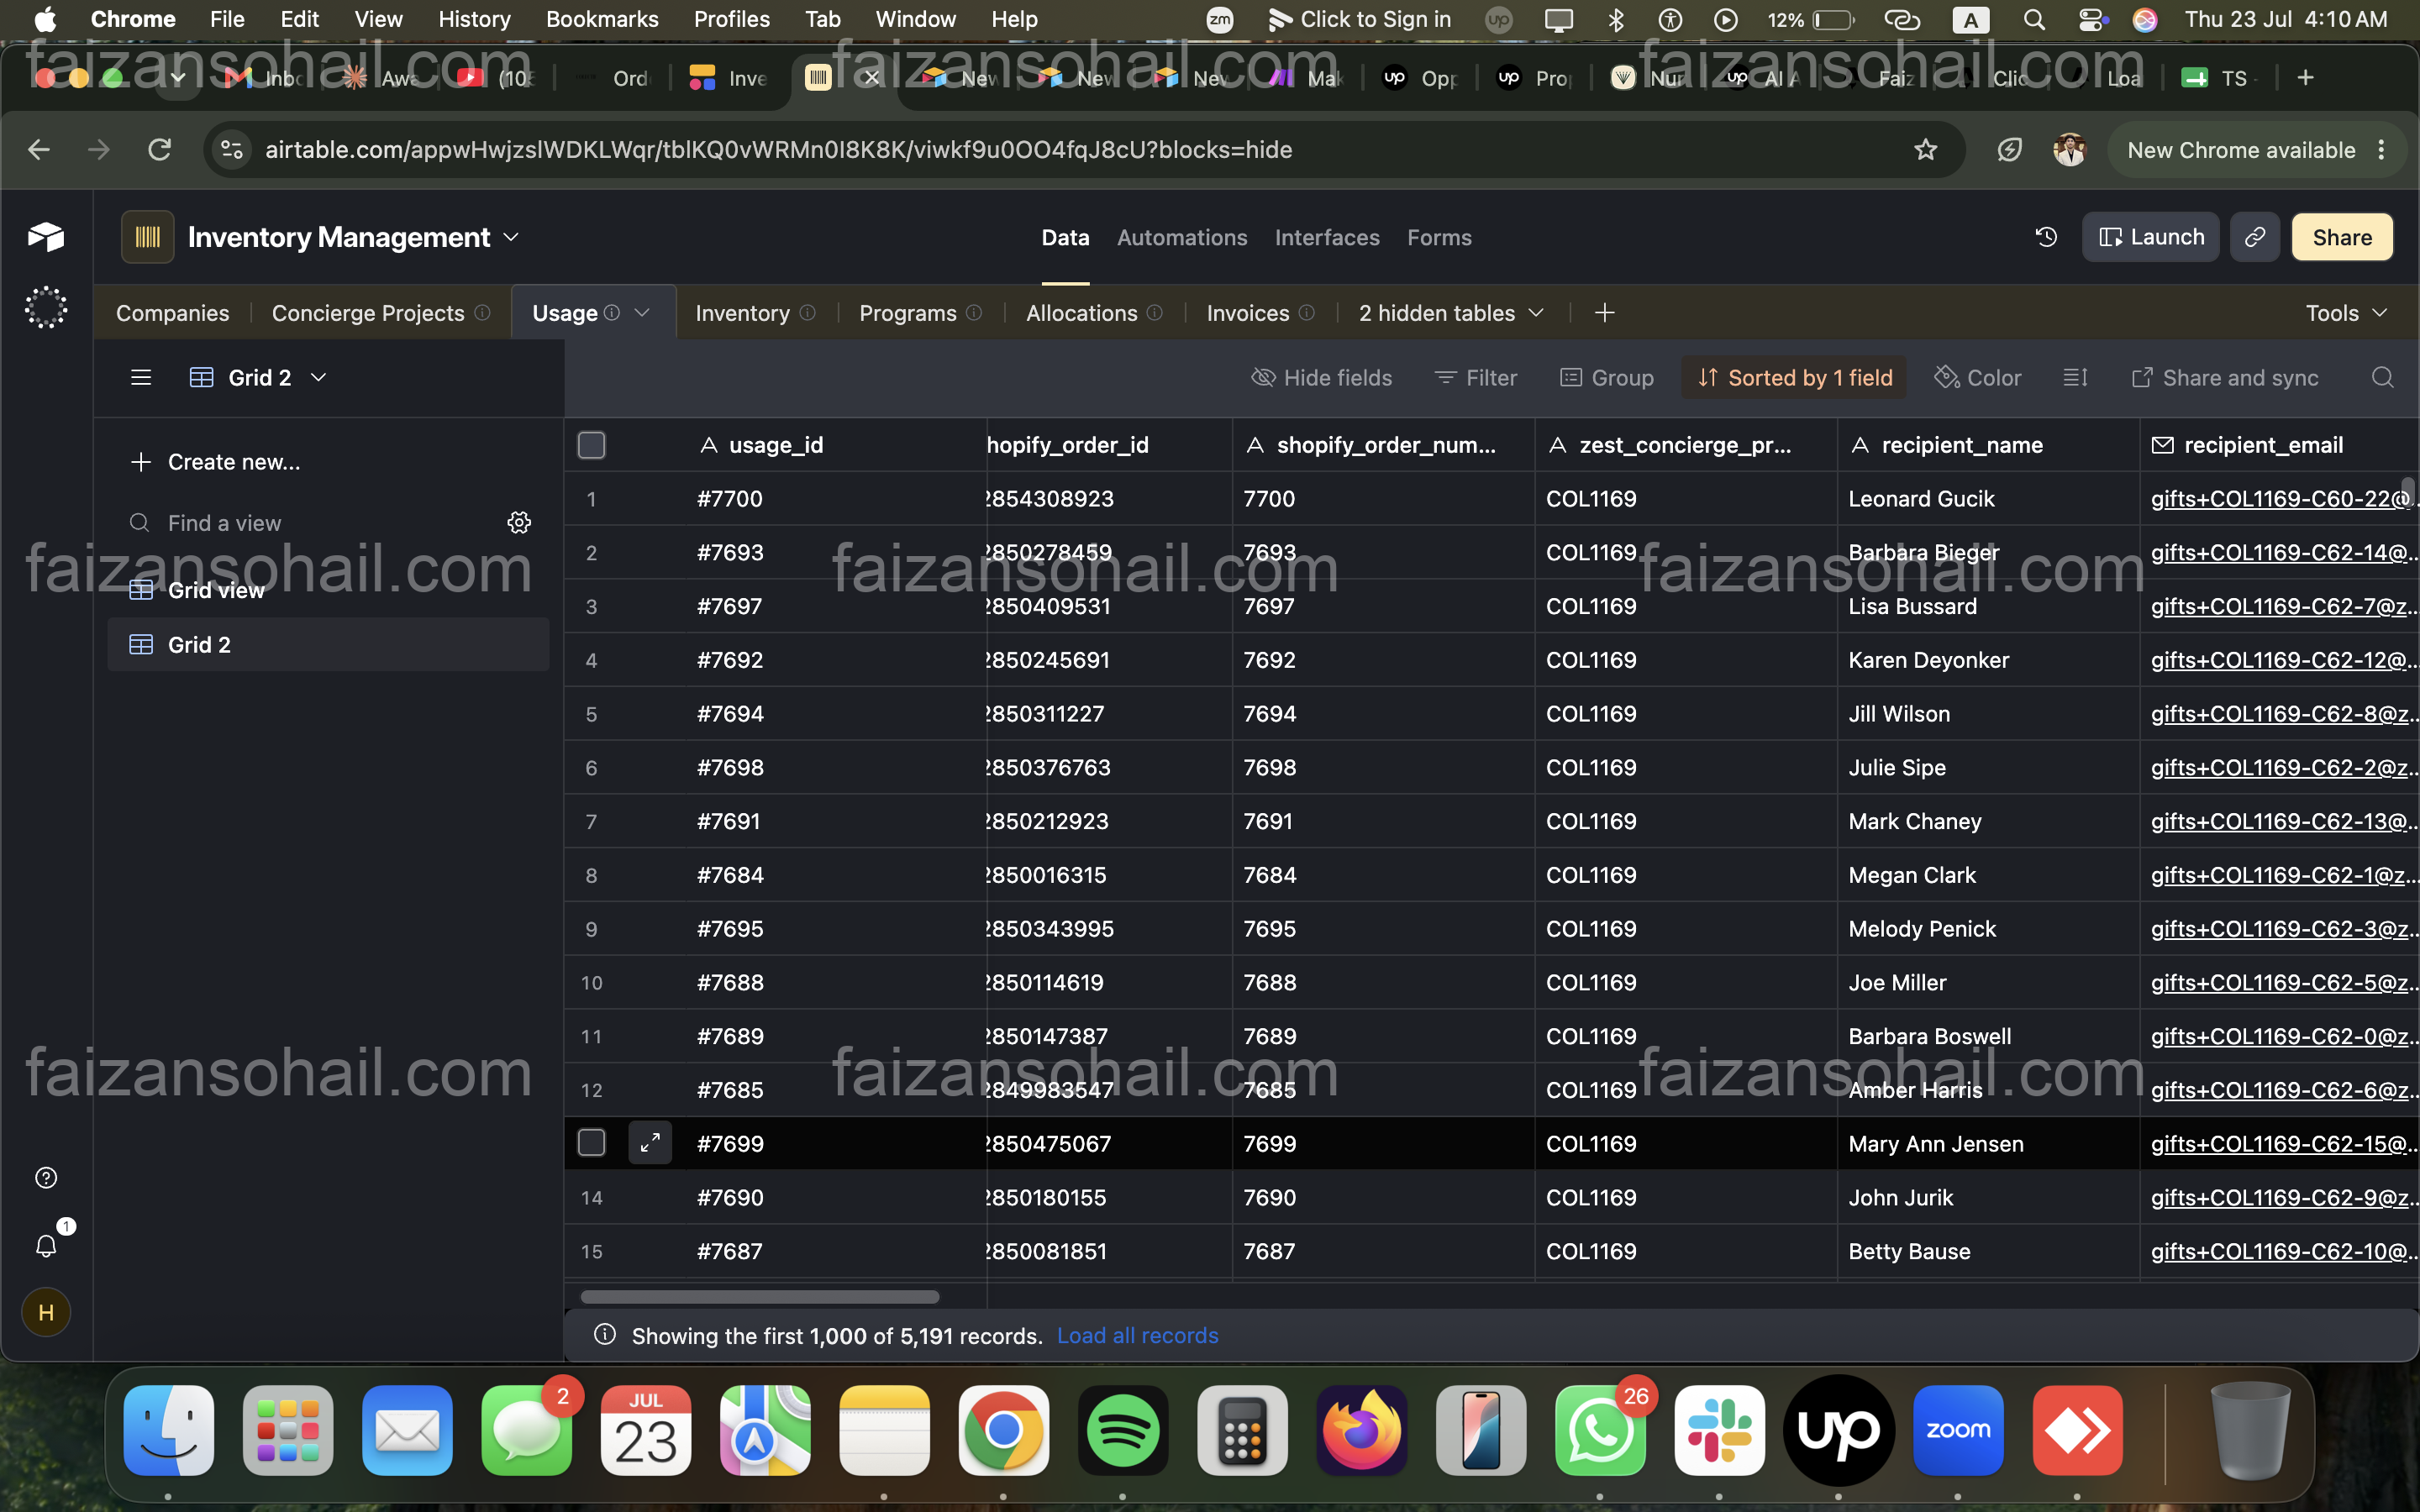This screenshot has height=1512, width=2420.
Task: Check the row checkbox for #7699
Action: (x=591, y=1142)
